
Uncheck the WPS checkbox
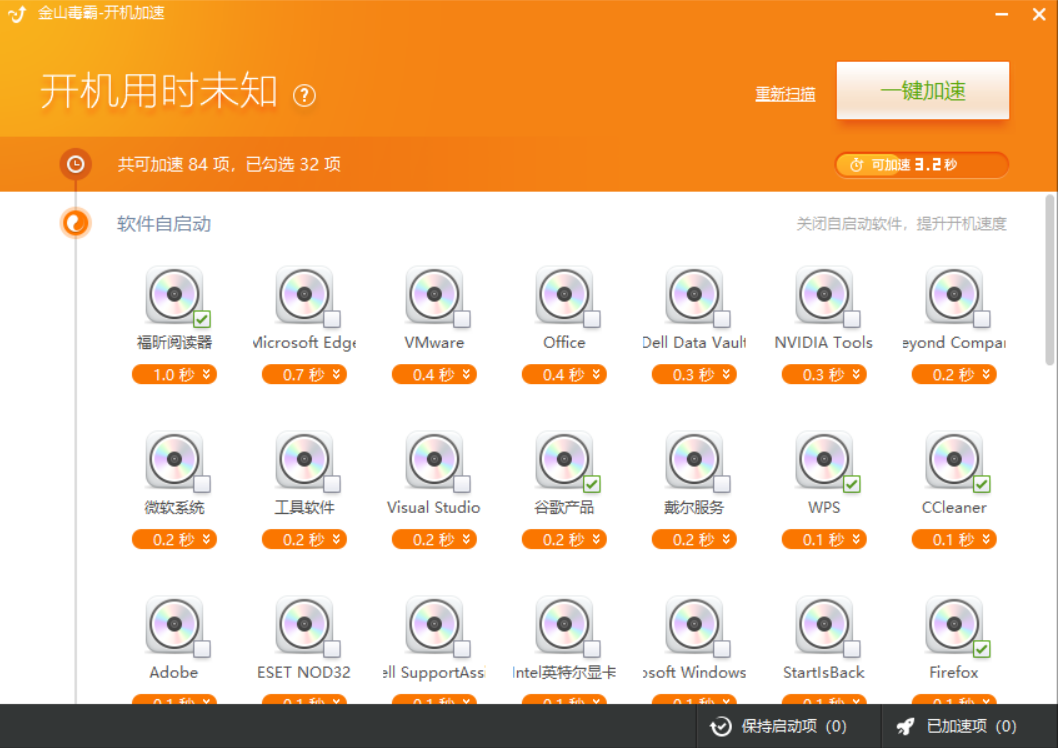coord(852,484)
